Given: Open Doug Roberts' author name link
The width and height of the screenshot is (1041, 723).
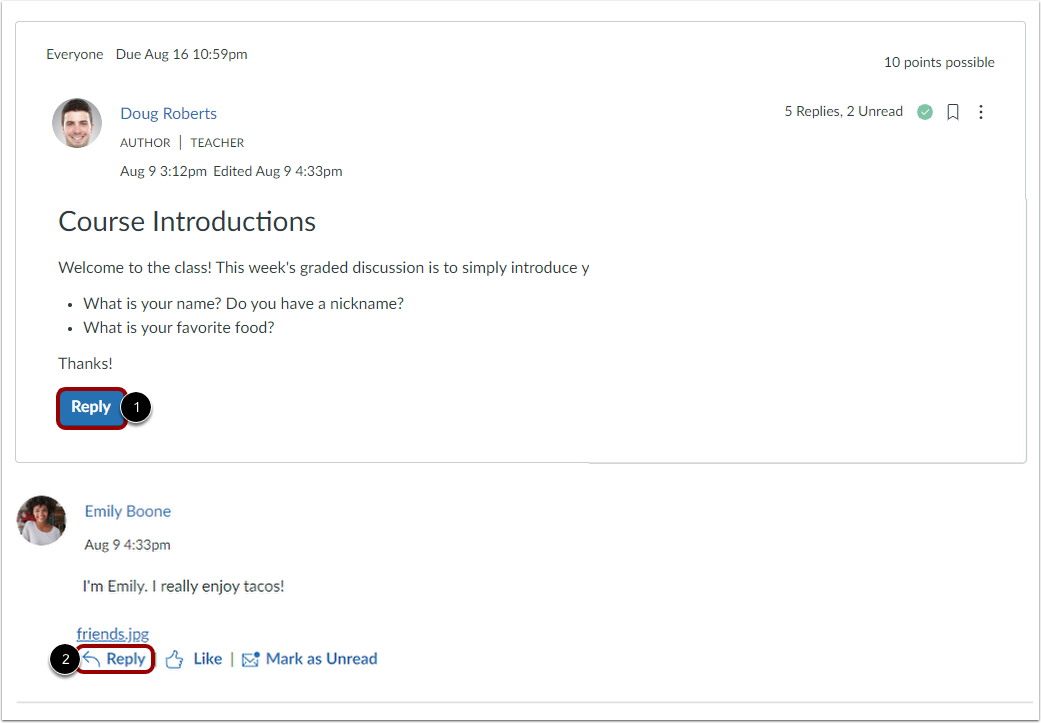Looking at the screenshot, I should click(168, 114).
